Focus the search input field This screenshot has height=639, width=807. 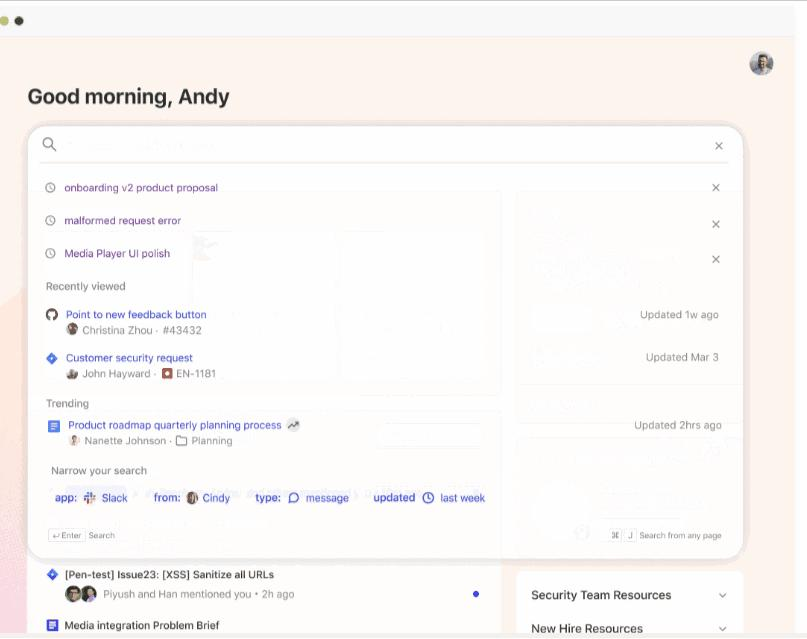383,145
